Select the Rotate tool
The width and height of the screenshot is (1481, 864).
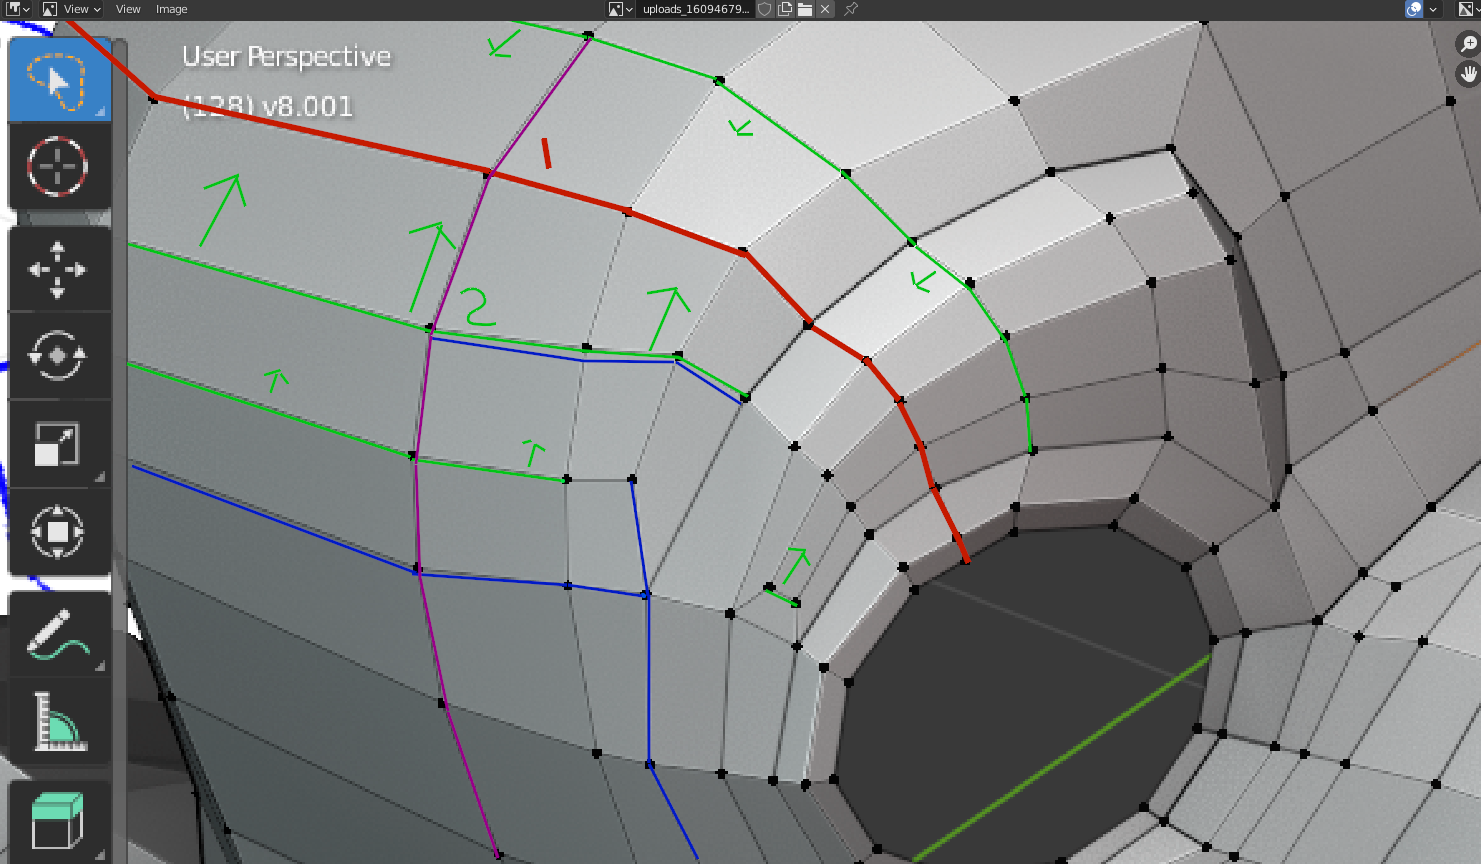pyautogui.click(x=59, y=356)
